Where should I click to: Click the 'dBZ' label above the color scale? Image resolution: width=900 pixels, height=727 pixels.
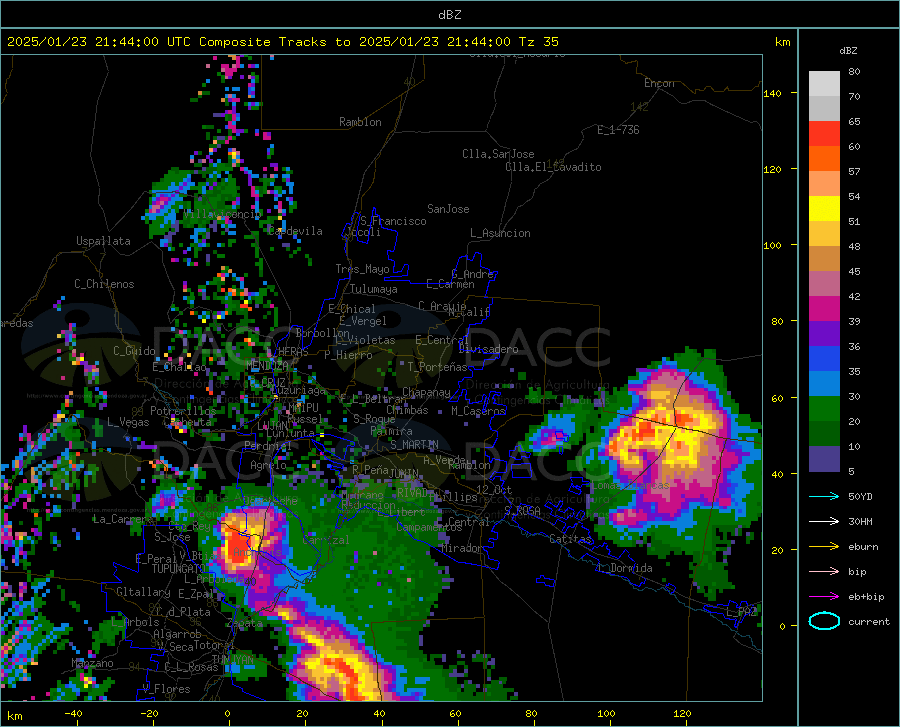point(848,50)
